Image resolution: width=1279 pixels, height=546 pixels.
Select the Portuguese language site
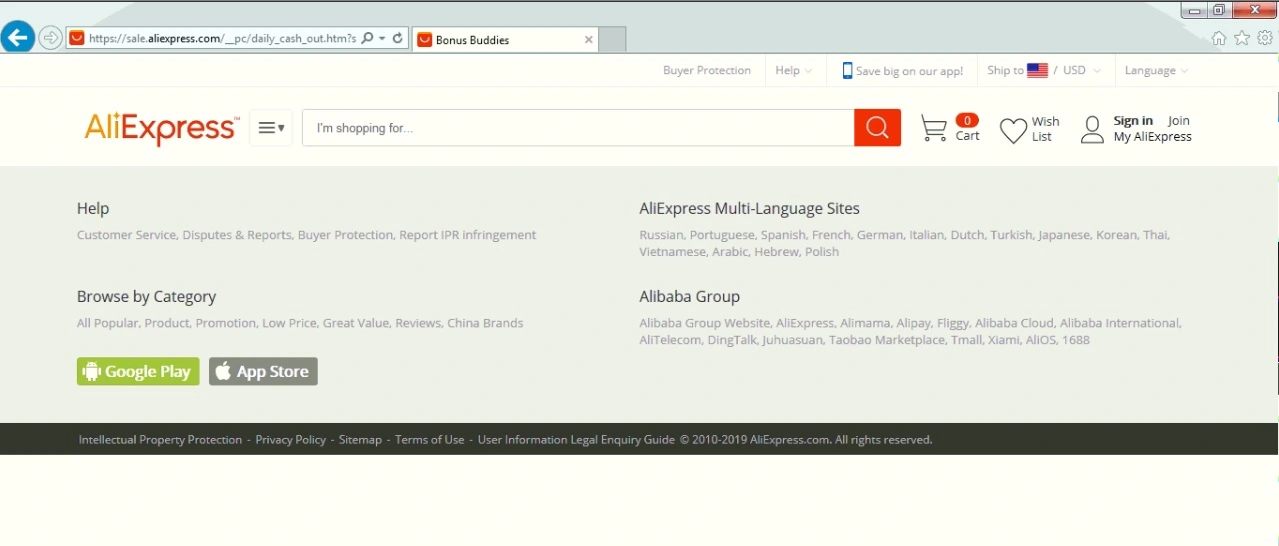[x=722, y=235]
